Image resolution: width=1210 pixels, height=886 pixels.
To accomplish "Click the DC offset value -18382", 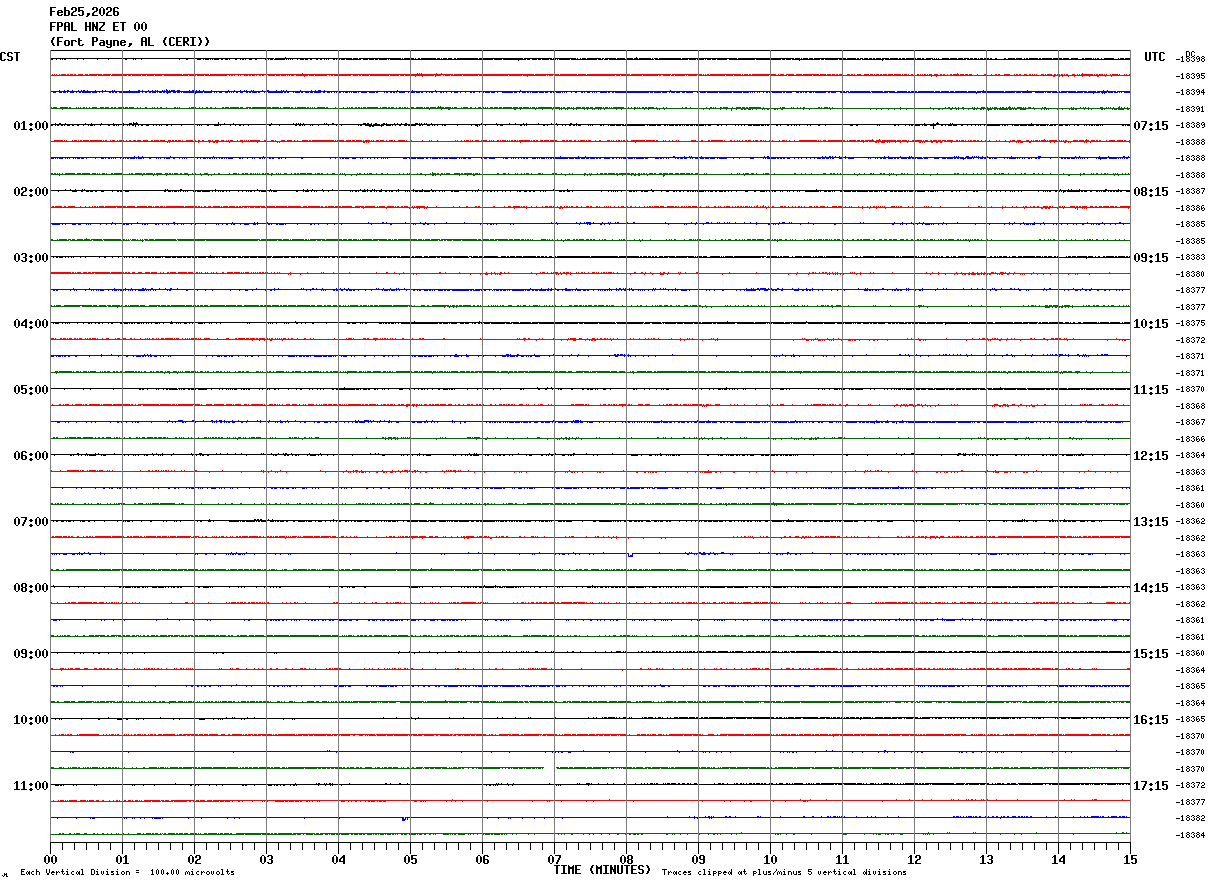I will click(1191, 818).
